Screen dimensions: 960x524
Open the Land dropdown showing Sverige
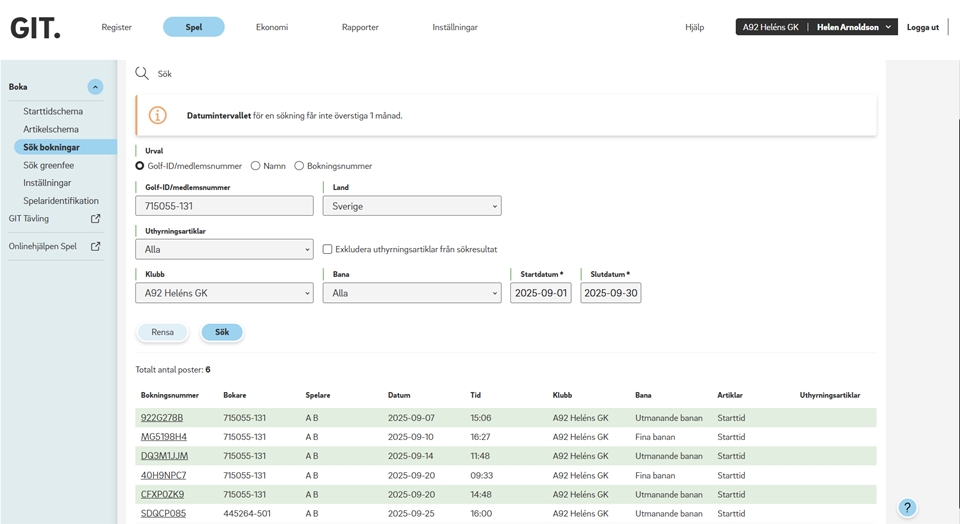click(x=411, y=206)
